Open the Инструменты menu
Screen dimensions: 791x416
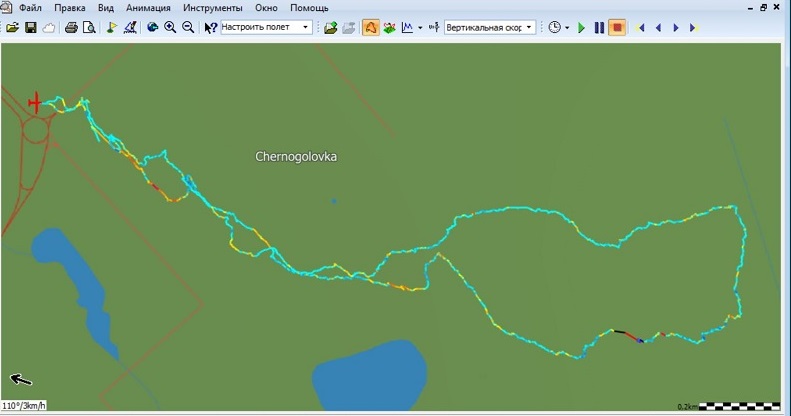[x=212, y=8]
